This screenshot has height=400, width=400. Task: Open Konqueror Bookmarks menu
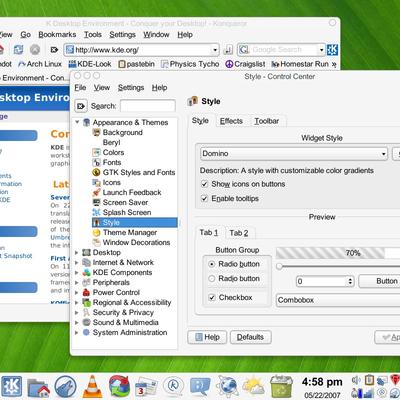pos(57,35)
